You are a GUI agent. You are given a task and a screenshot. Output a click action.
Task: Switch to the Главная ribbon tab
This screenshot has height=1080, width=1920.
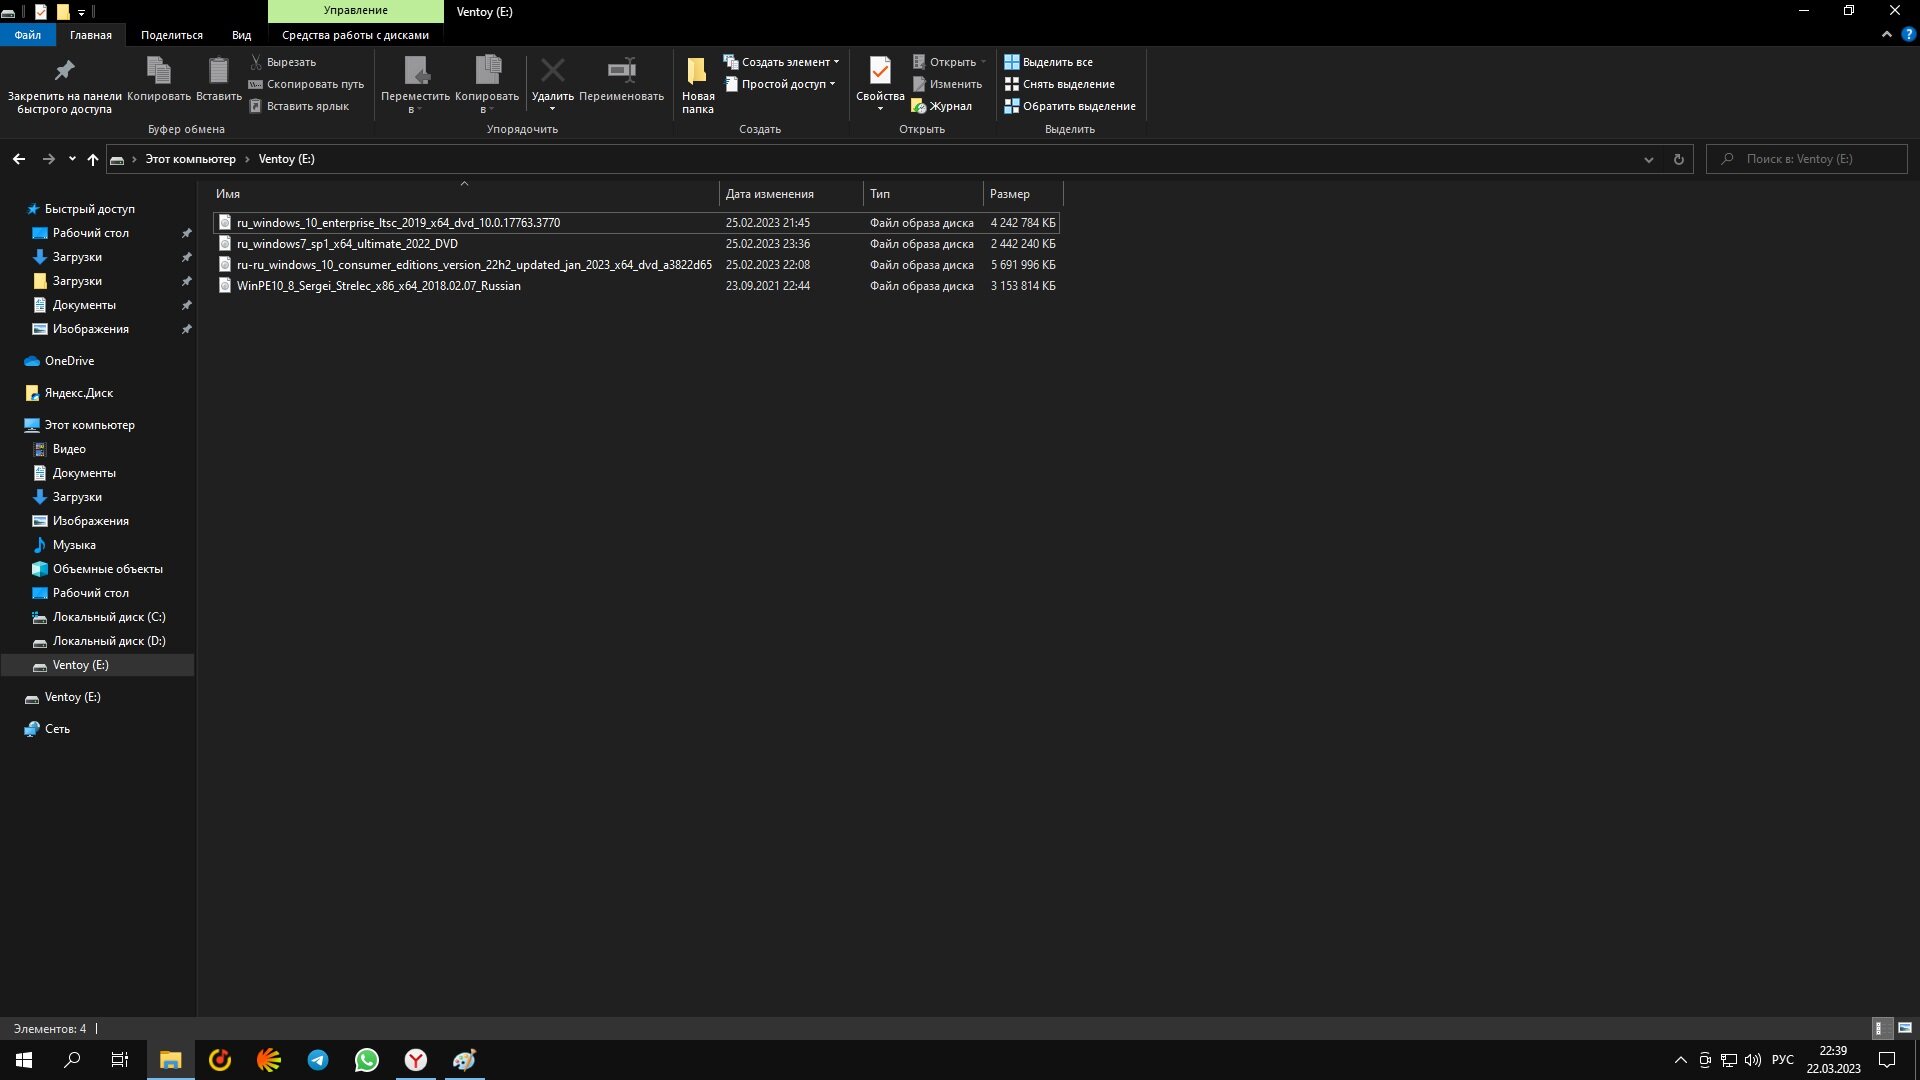91,35
